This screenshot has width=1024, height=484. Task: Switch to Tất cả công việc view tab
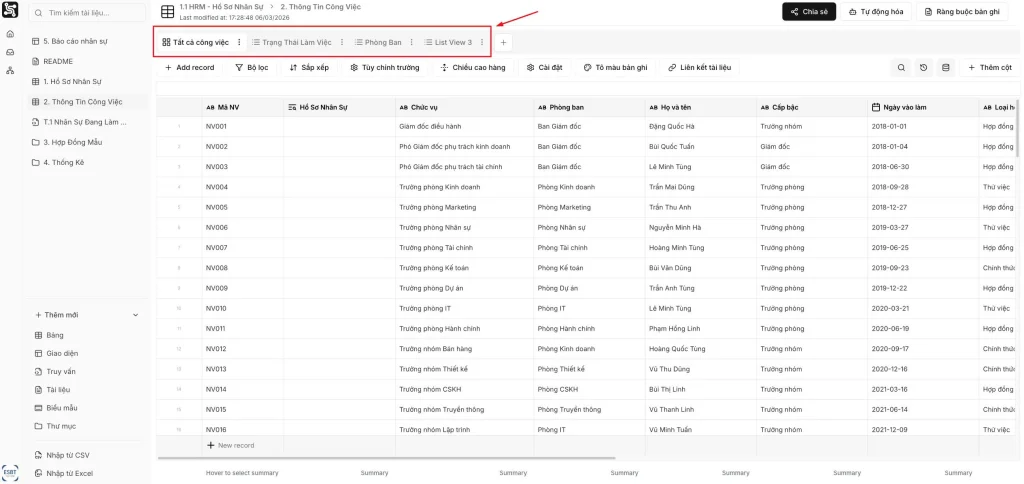click(196, 42)
